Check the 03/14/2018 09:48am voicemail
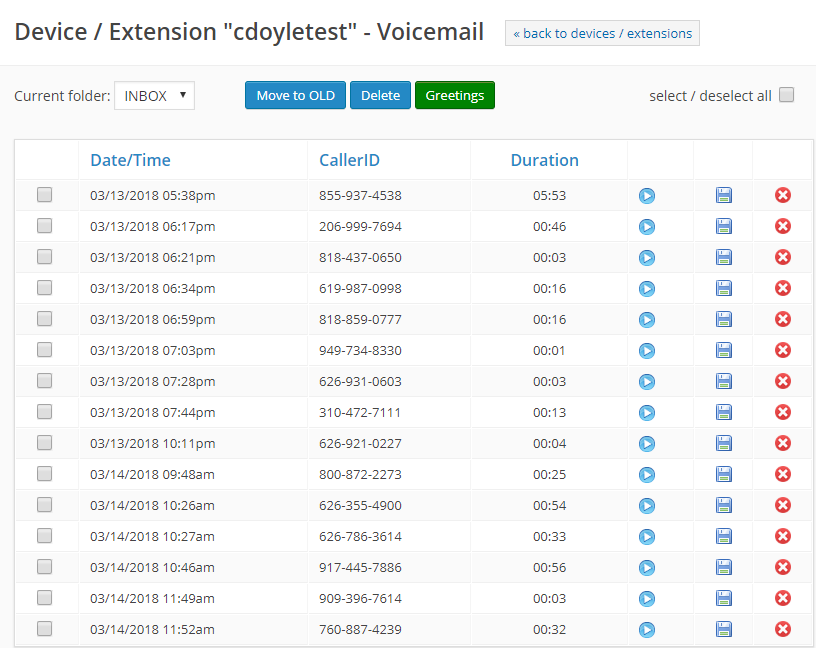816x648 pixels. pyautogui.click(x=44, y=474)
